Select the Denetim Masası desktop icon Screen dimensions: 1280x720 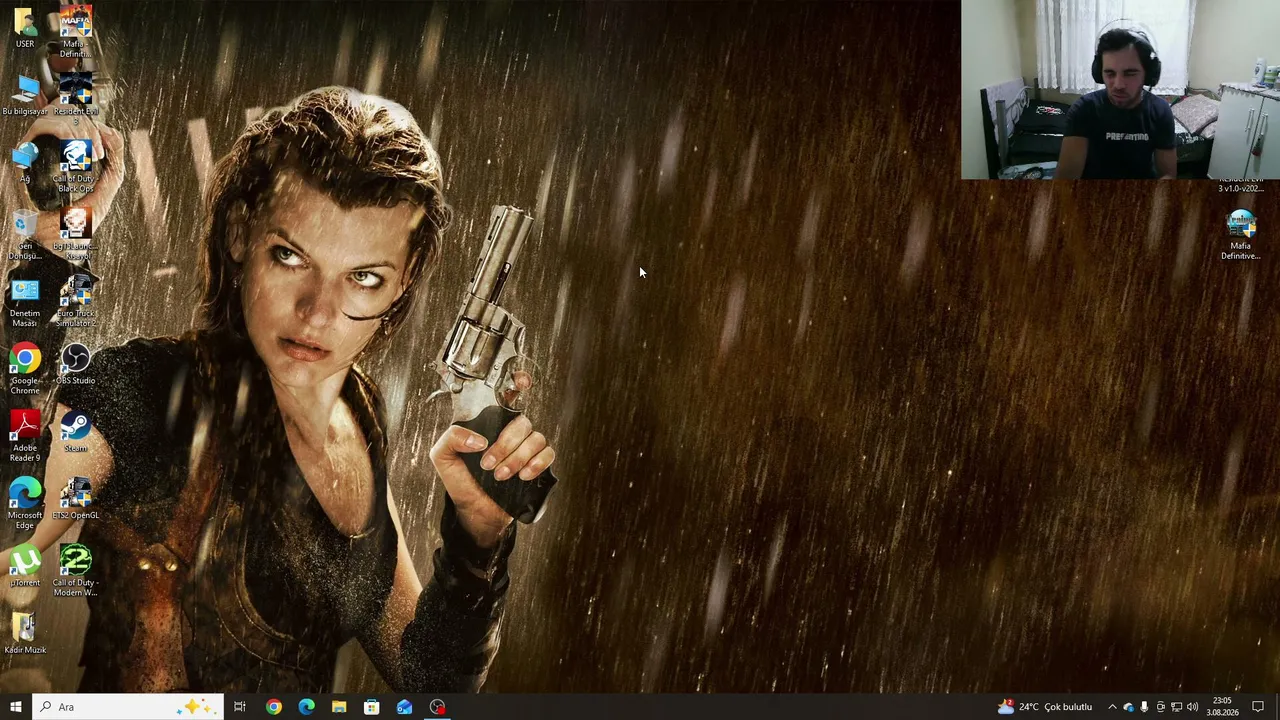25,302
